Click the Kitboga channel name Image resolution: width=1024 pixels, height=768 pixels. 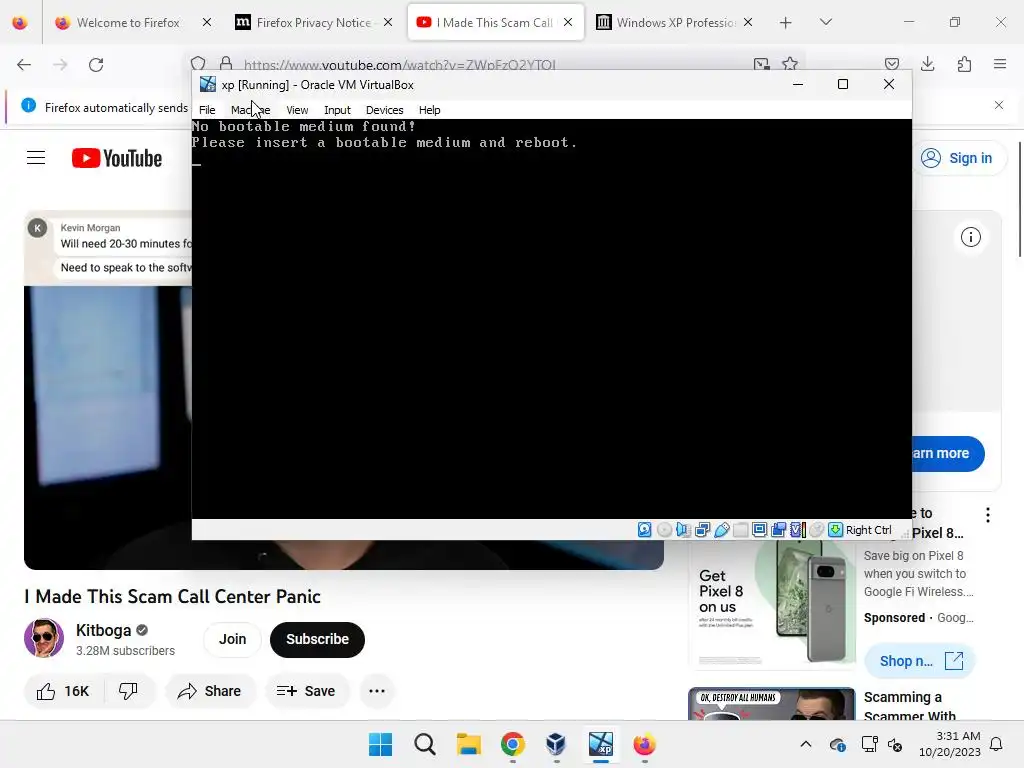point(104,630)
